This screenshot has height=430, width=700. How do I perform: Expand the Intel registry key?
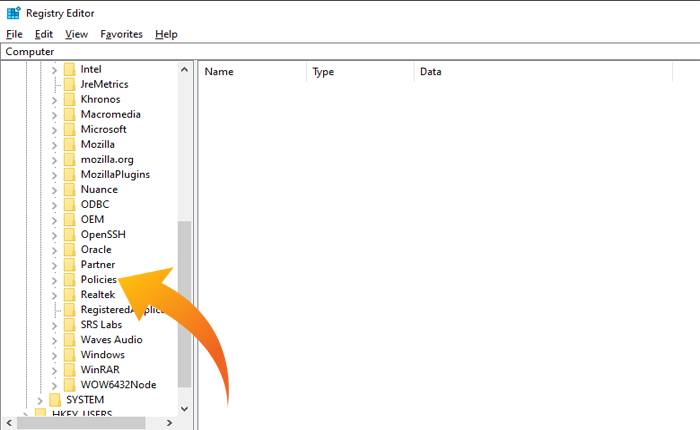click(x=54, y=70)
